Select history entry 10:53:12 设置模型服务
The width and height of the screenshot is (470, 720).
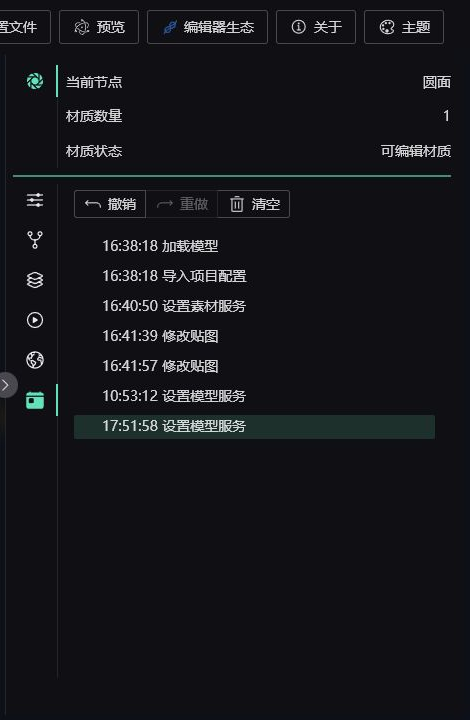coord(254,396)
